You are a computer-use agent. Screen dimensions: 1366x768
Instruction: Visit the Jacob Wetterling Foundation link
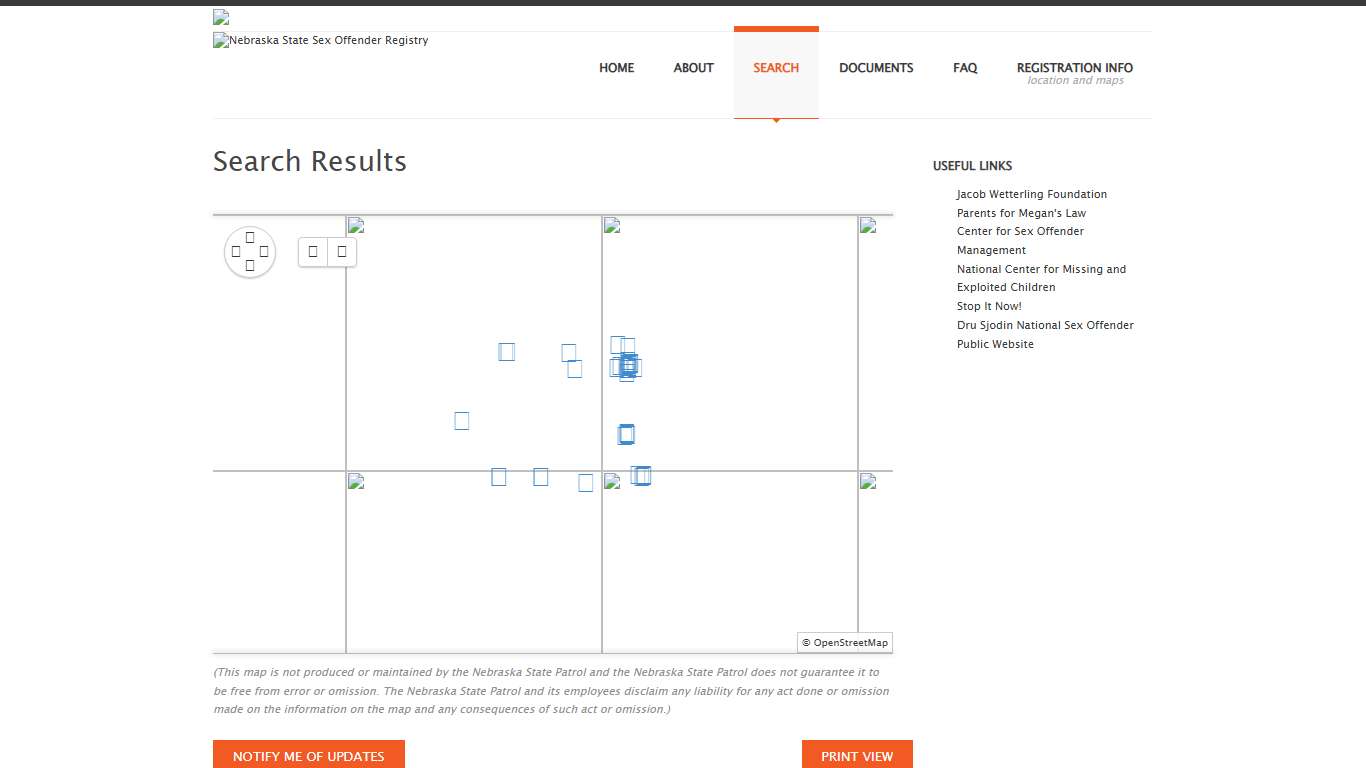1031,195
